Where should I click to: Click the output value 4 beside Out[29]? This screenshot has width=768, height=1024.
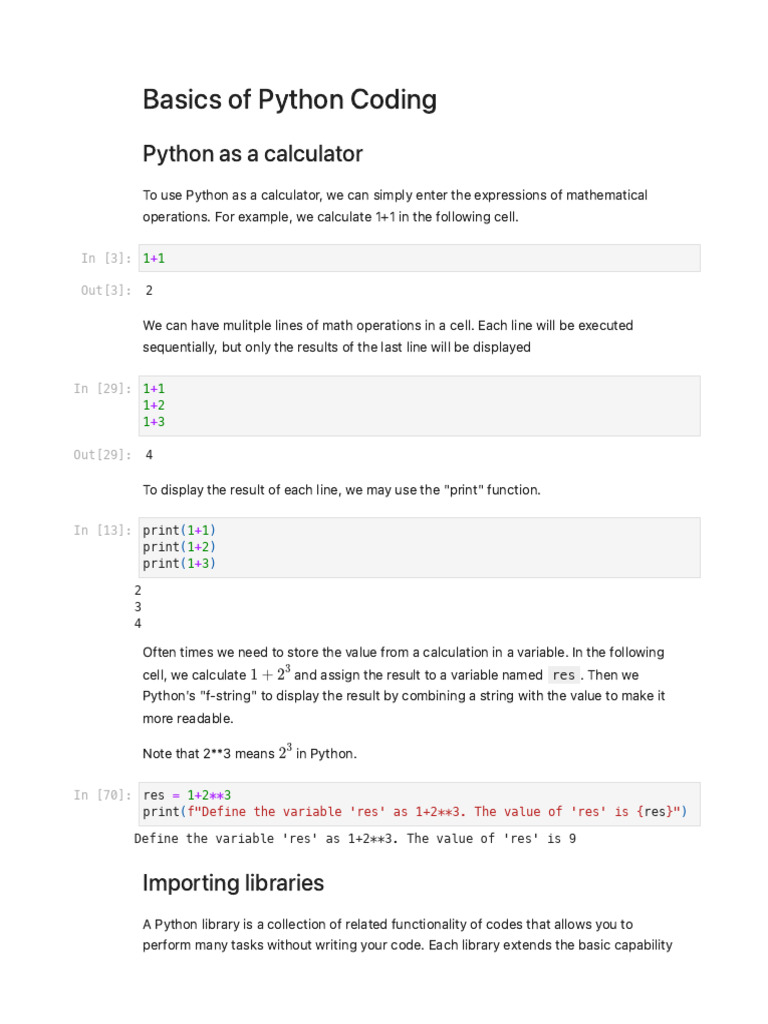(149, 455)
